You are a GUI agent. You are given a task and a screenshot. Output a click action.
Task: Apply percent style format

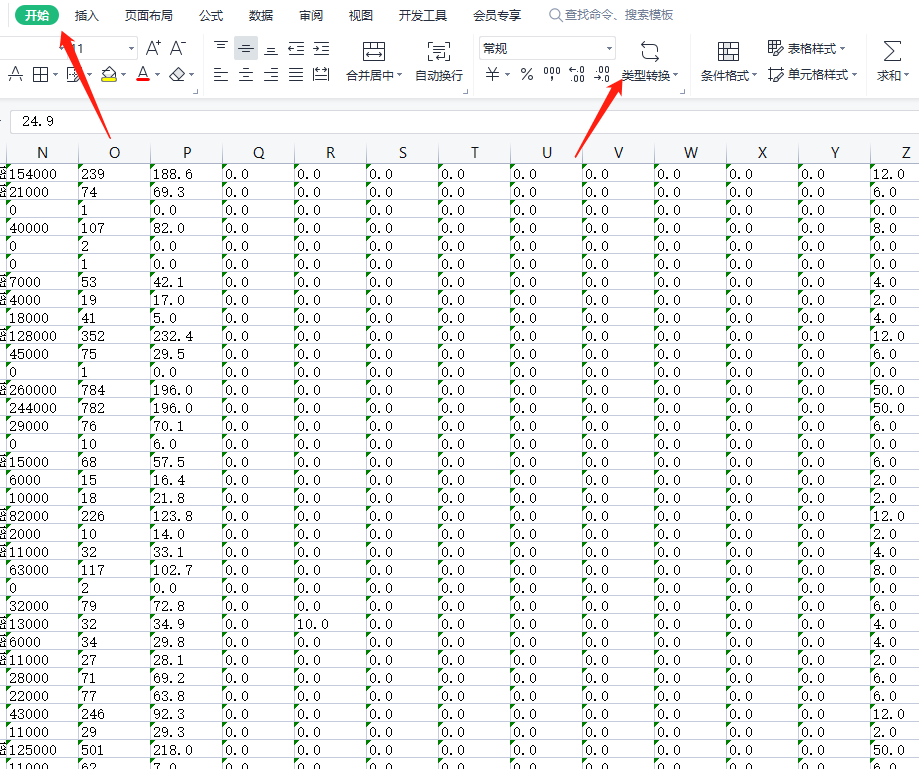click(527, 74)
